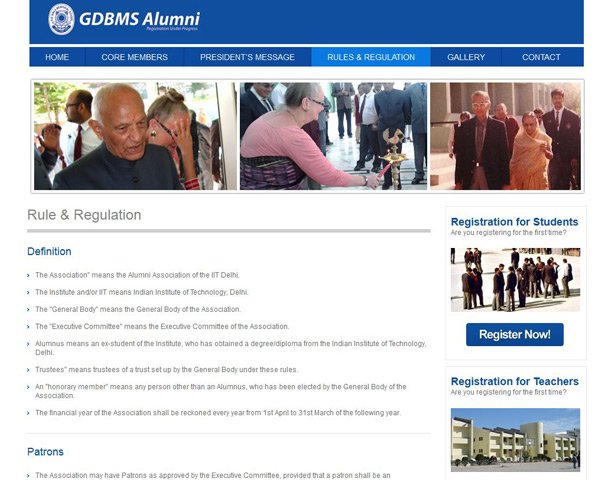Click Registration for Teachers heading
Image resolution: width=600 pixels, height=480 pixels.
point(515,382)
